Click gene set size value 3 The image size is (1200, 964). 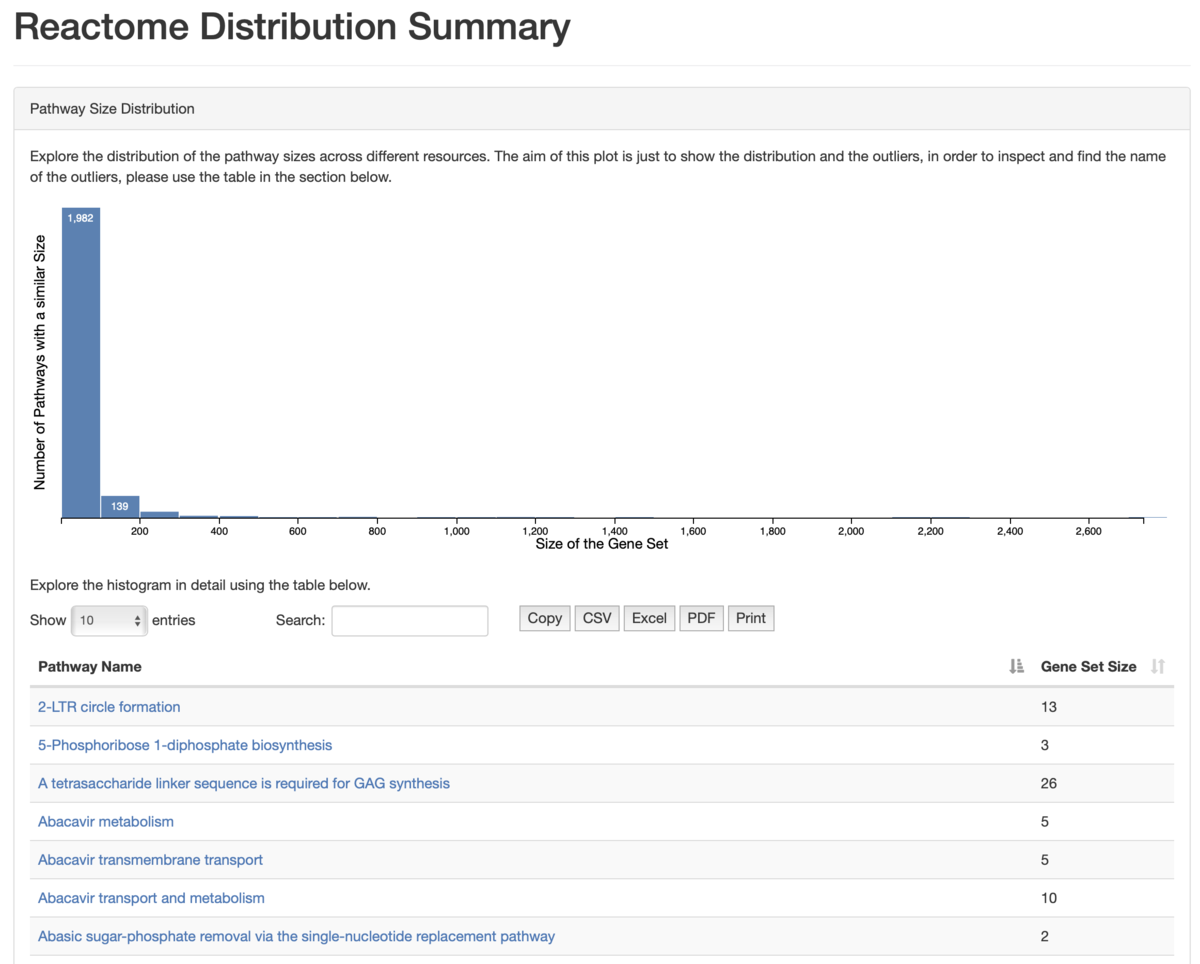1045,745
